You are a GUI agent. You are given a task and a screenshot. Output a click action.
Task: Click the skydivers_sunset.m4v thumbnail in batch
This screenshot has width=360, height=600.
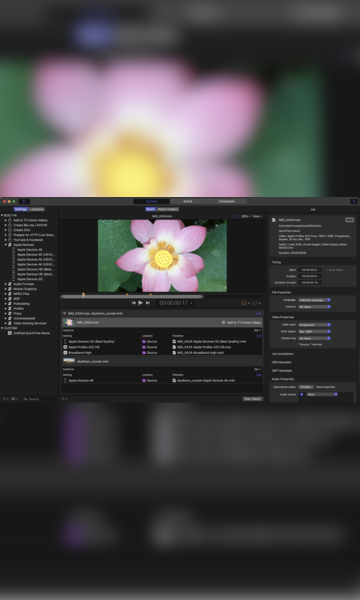(x=69, y=361)
